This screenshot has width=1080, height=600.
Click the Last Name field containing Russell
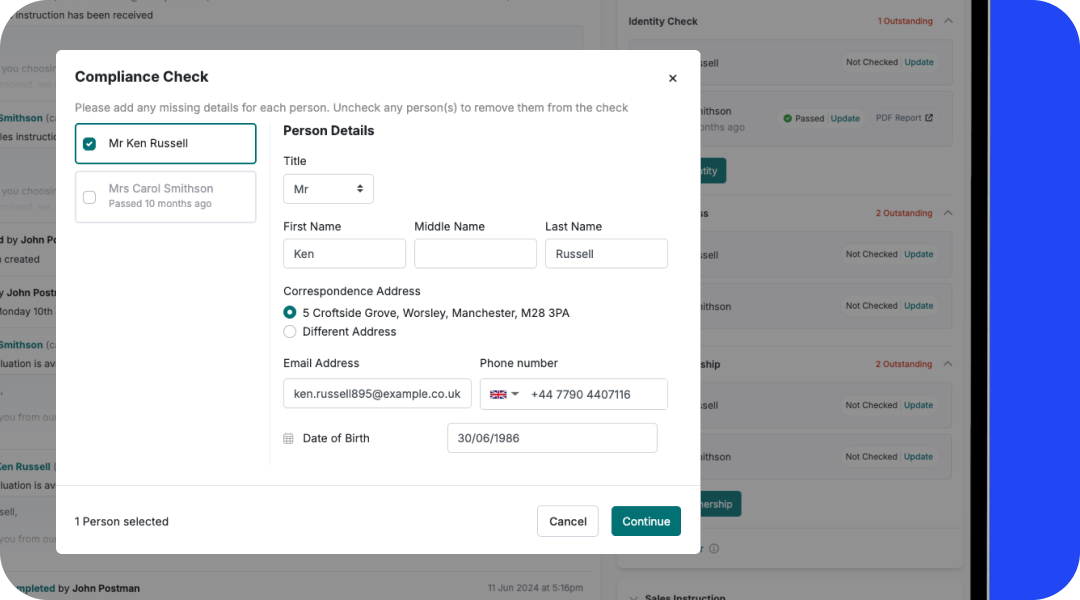(x=606, y=254)
